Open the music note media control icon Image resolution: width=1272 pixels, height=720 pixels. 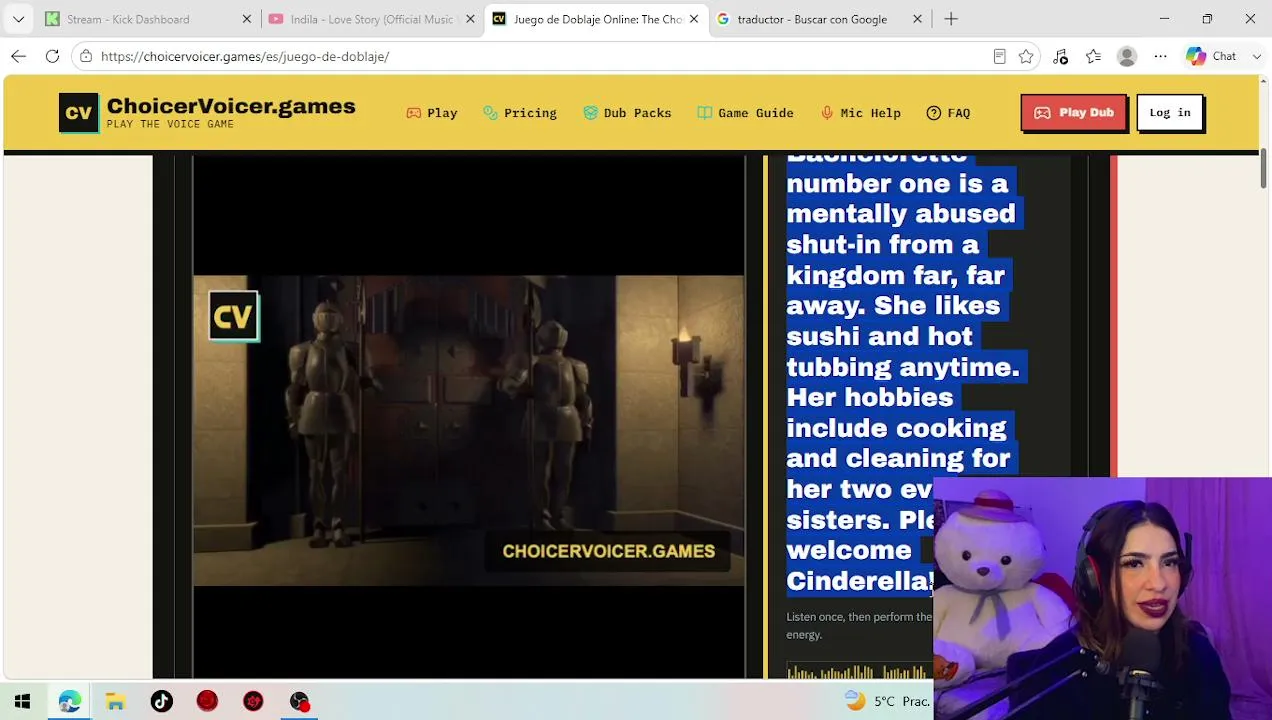(x=1060, y=56)
